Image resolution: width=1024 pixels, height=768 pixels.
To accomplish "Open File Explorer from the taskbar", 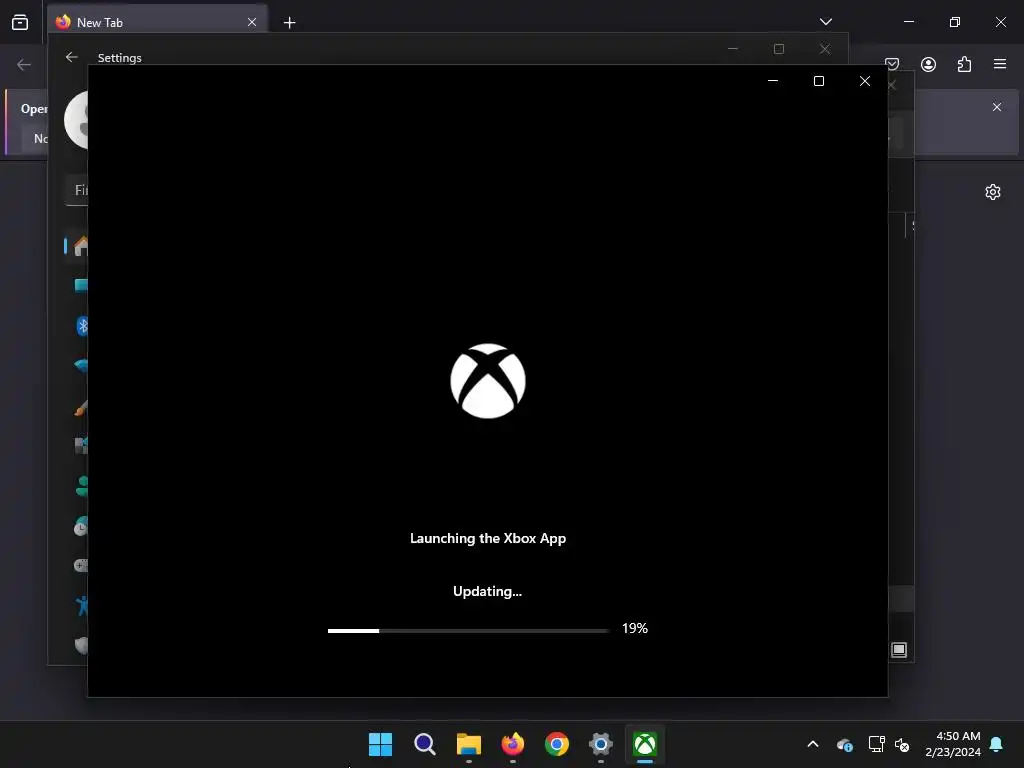I will pyautogui.click(x=468, y=744).
